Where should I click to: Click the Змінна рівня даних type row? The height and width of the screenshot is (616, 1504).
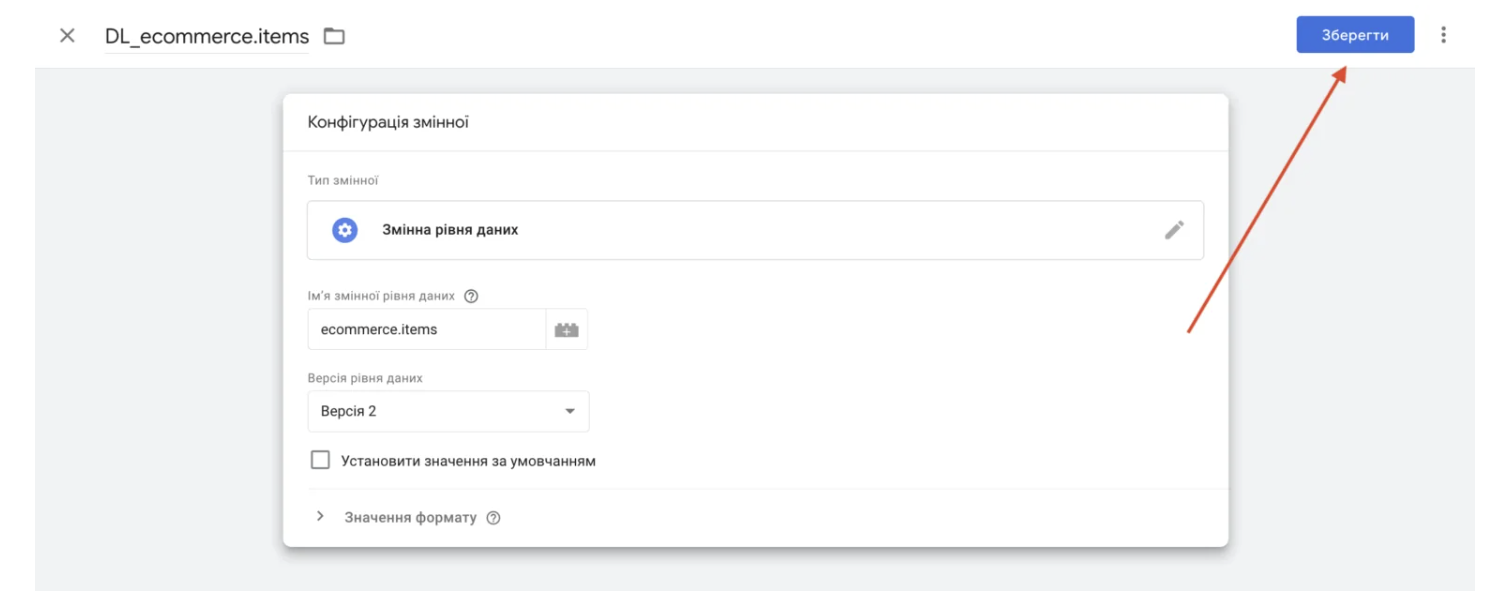click(755, 230)
